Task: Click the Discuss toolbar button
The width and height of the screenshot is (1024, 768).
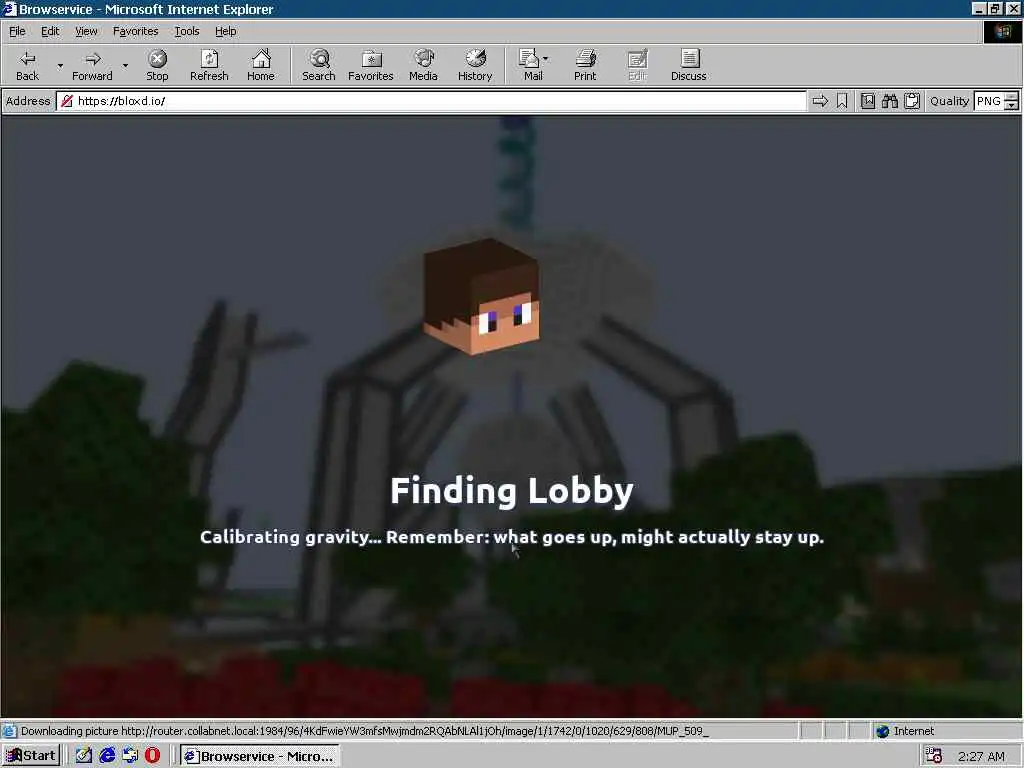Action: click(688, 65)
